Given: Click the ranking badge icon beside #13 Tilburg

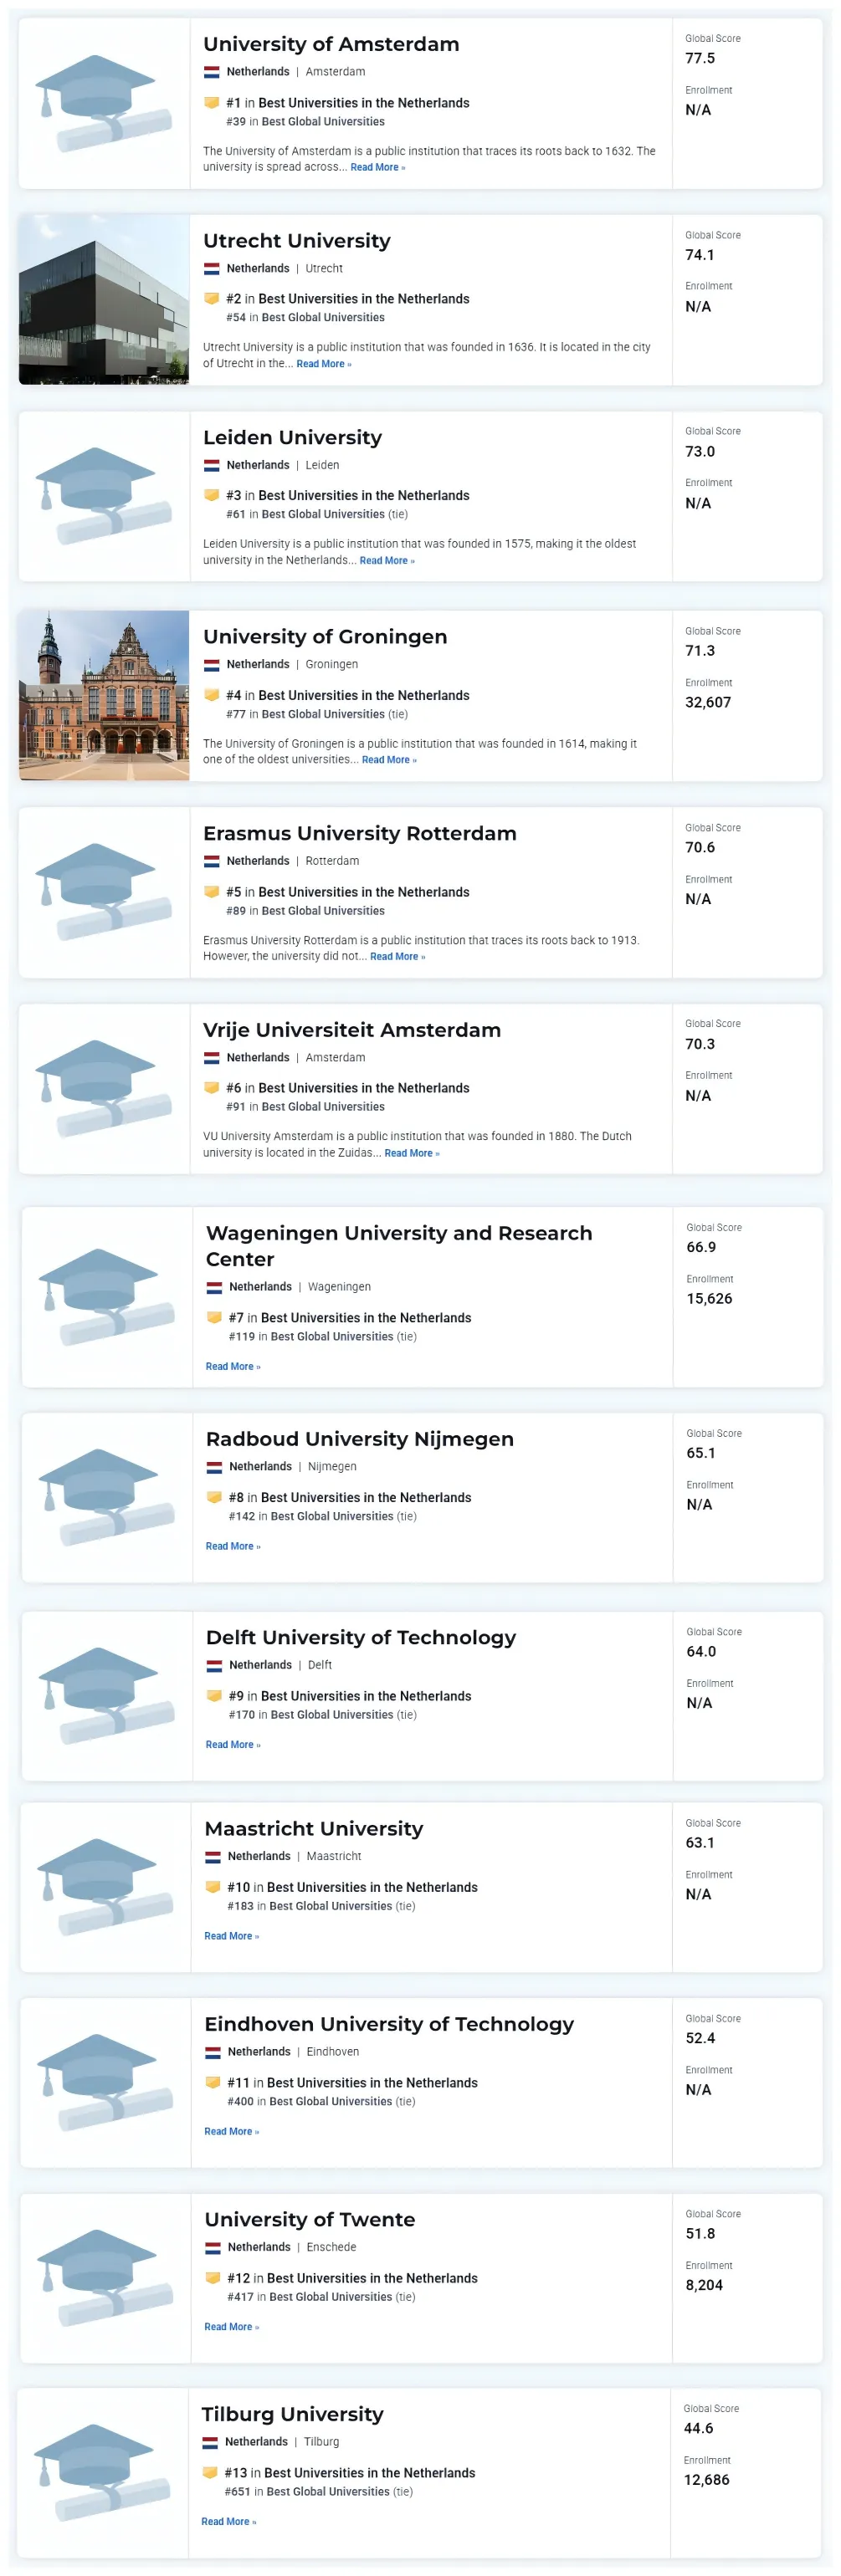Looking at the screenshot, I should (x=210, y=2472).
